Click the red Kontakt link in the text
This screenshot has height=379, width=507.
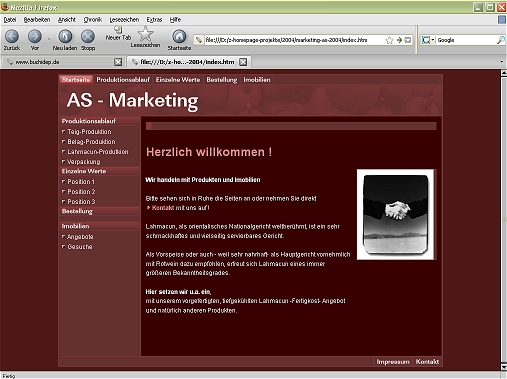(x=163, y=208)
